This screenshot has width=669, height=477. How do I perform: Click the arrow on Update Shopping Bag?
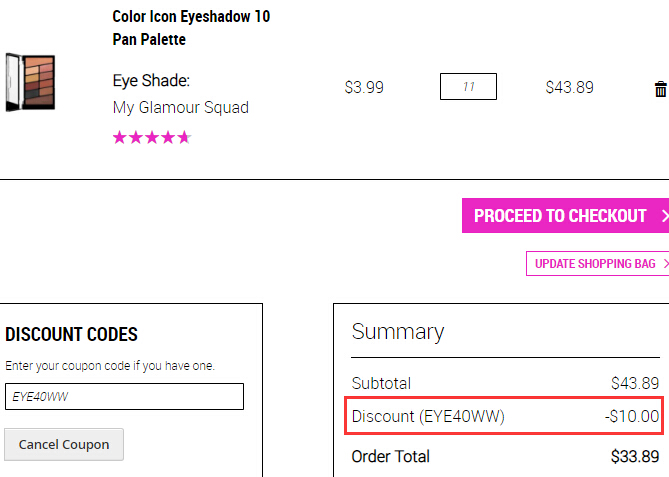[x=666, y=264]
